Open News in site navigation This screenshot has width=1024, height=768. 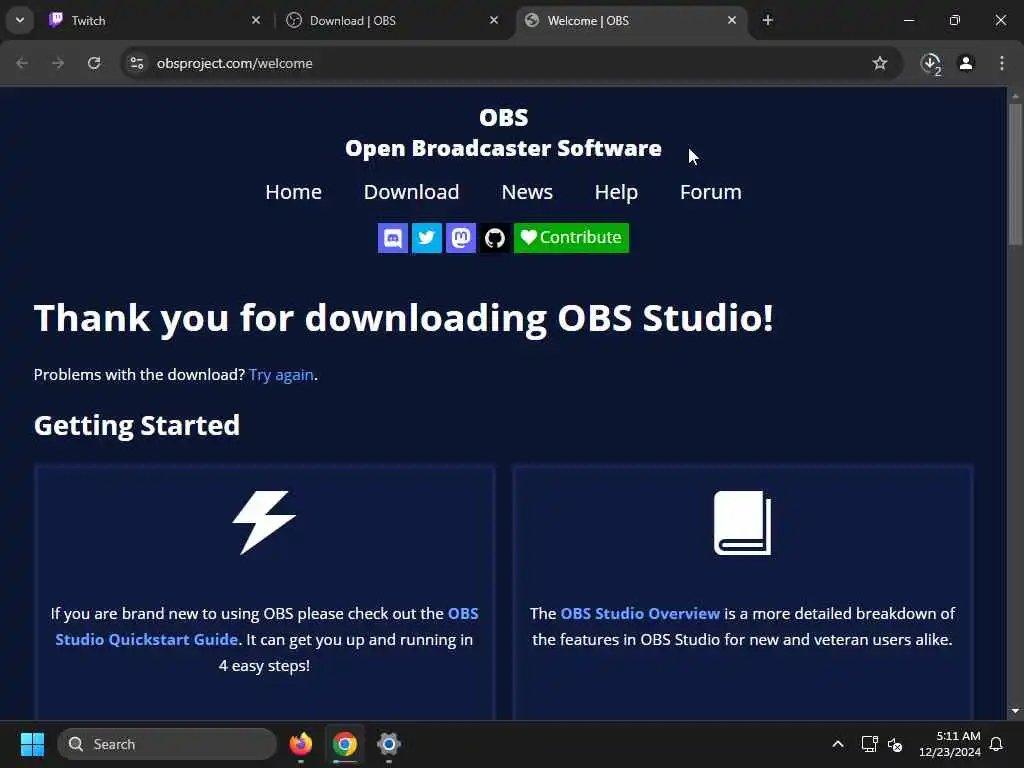pyautogui.click(x=527, y=192)
